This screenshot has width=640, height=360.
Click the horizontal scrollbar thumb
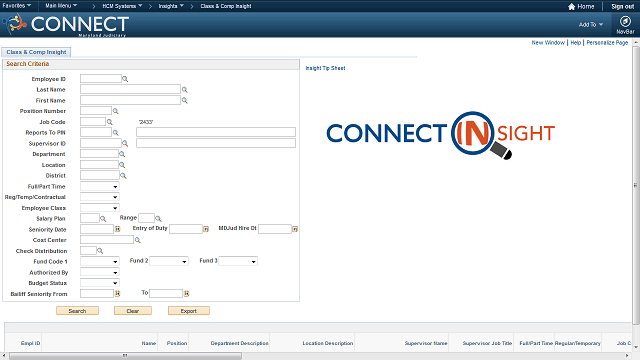(125, 356)
